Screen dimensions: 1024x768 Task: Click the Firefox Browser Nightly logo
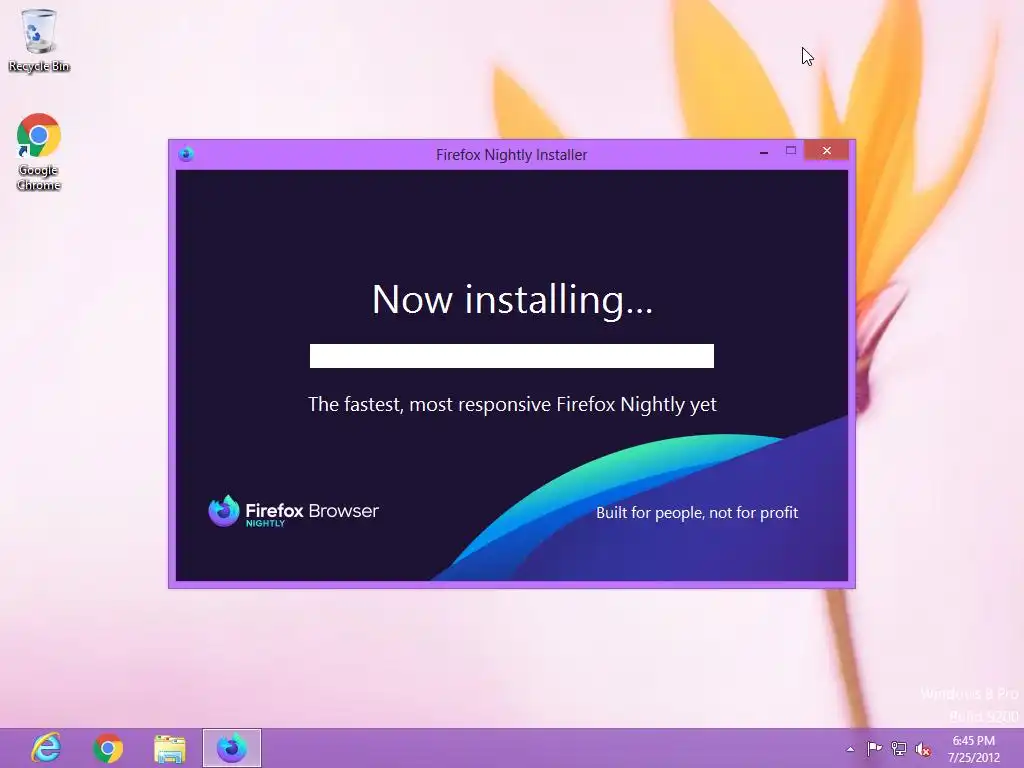point(293,511)
